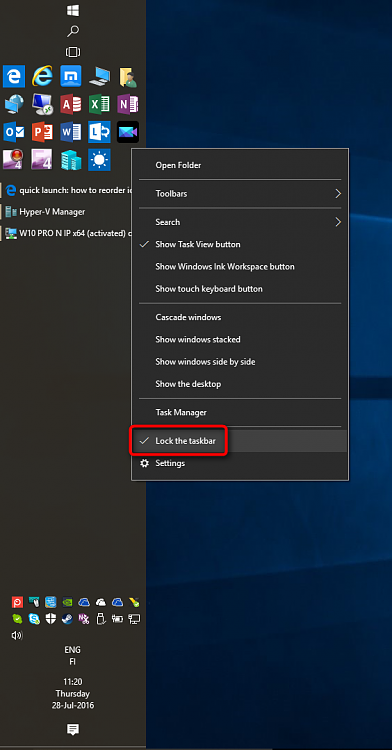Launch Microsoft PowerPoint

(42, 132)
